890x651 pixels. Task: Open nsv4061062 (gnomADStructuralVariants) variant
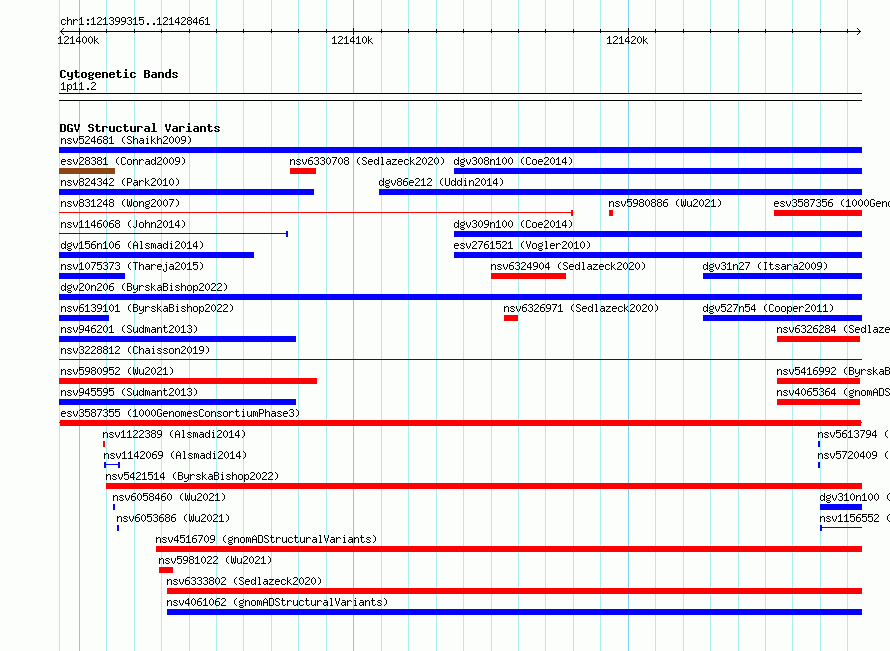point(277,602)
